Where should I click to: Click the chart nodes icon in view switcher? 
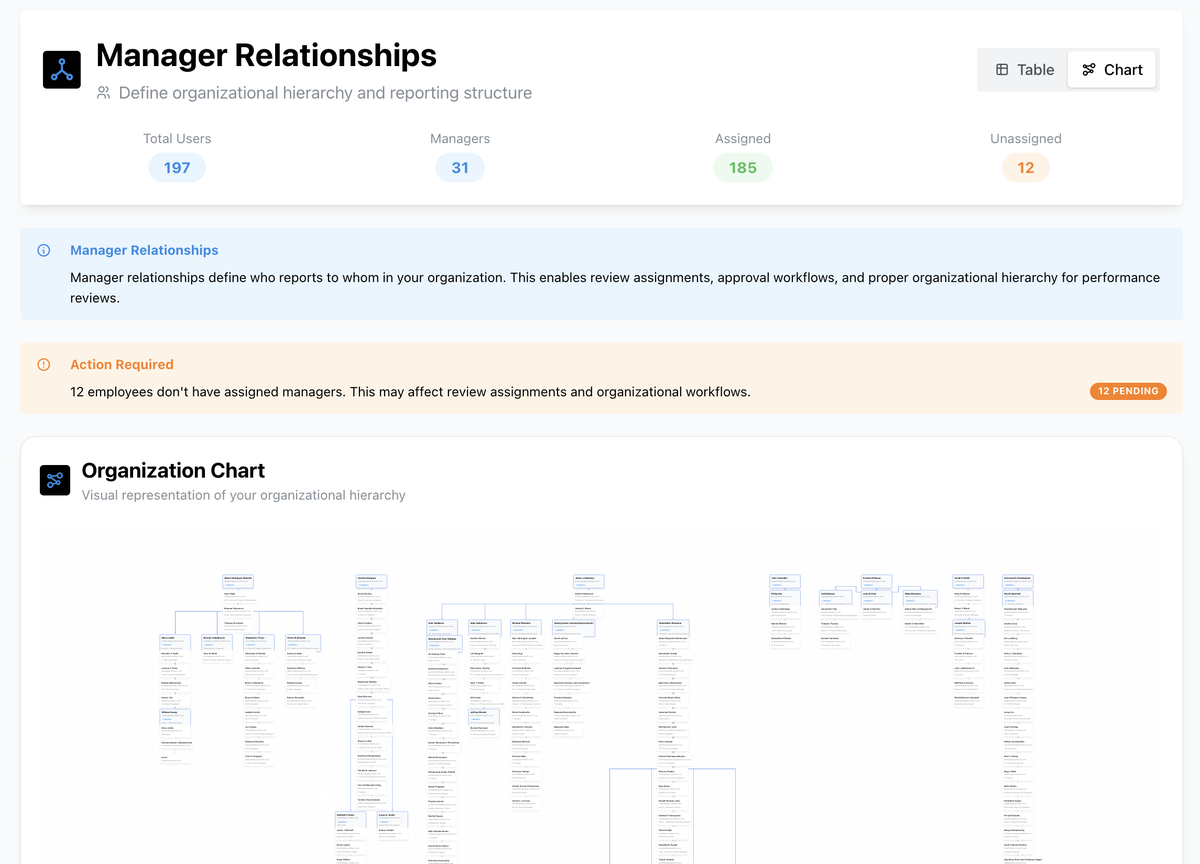click(1089, 70)
